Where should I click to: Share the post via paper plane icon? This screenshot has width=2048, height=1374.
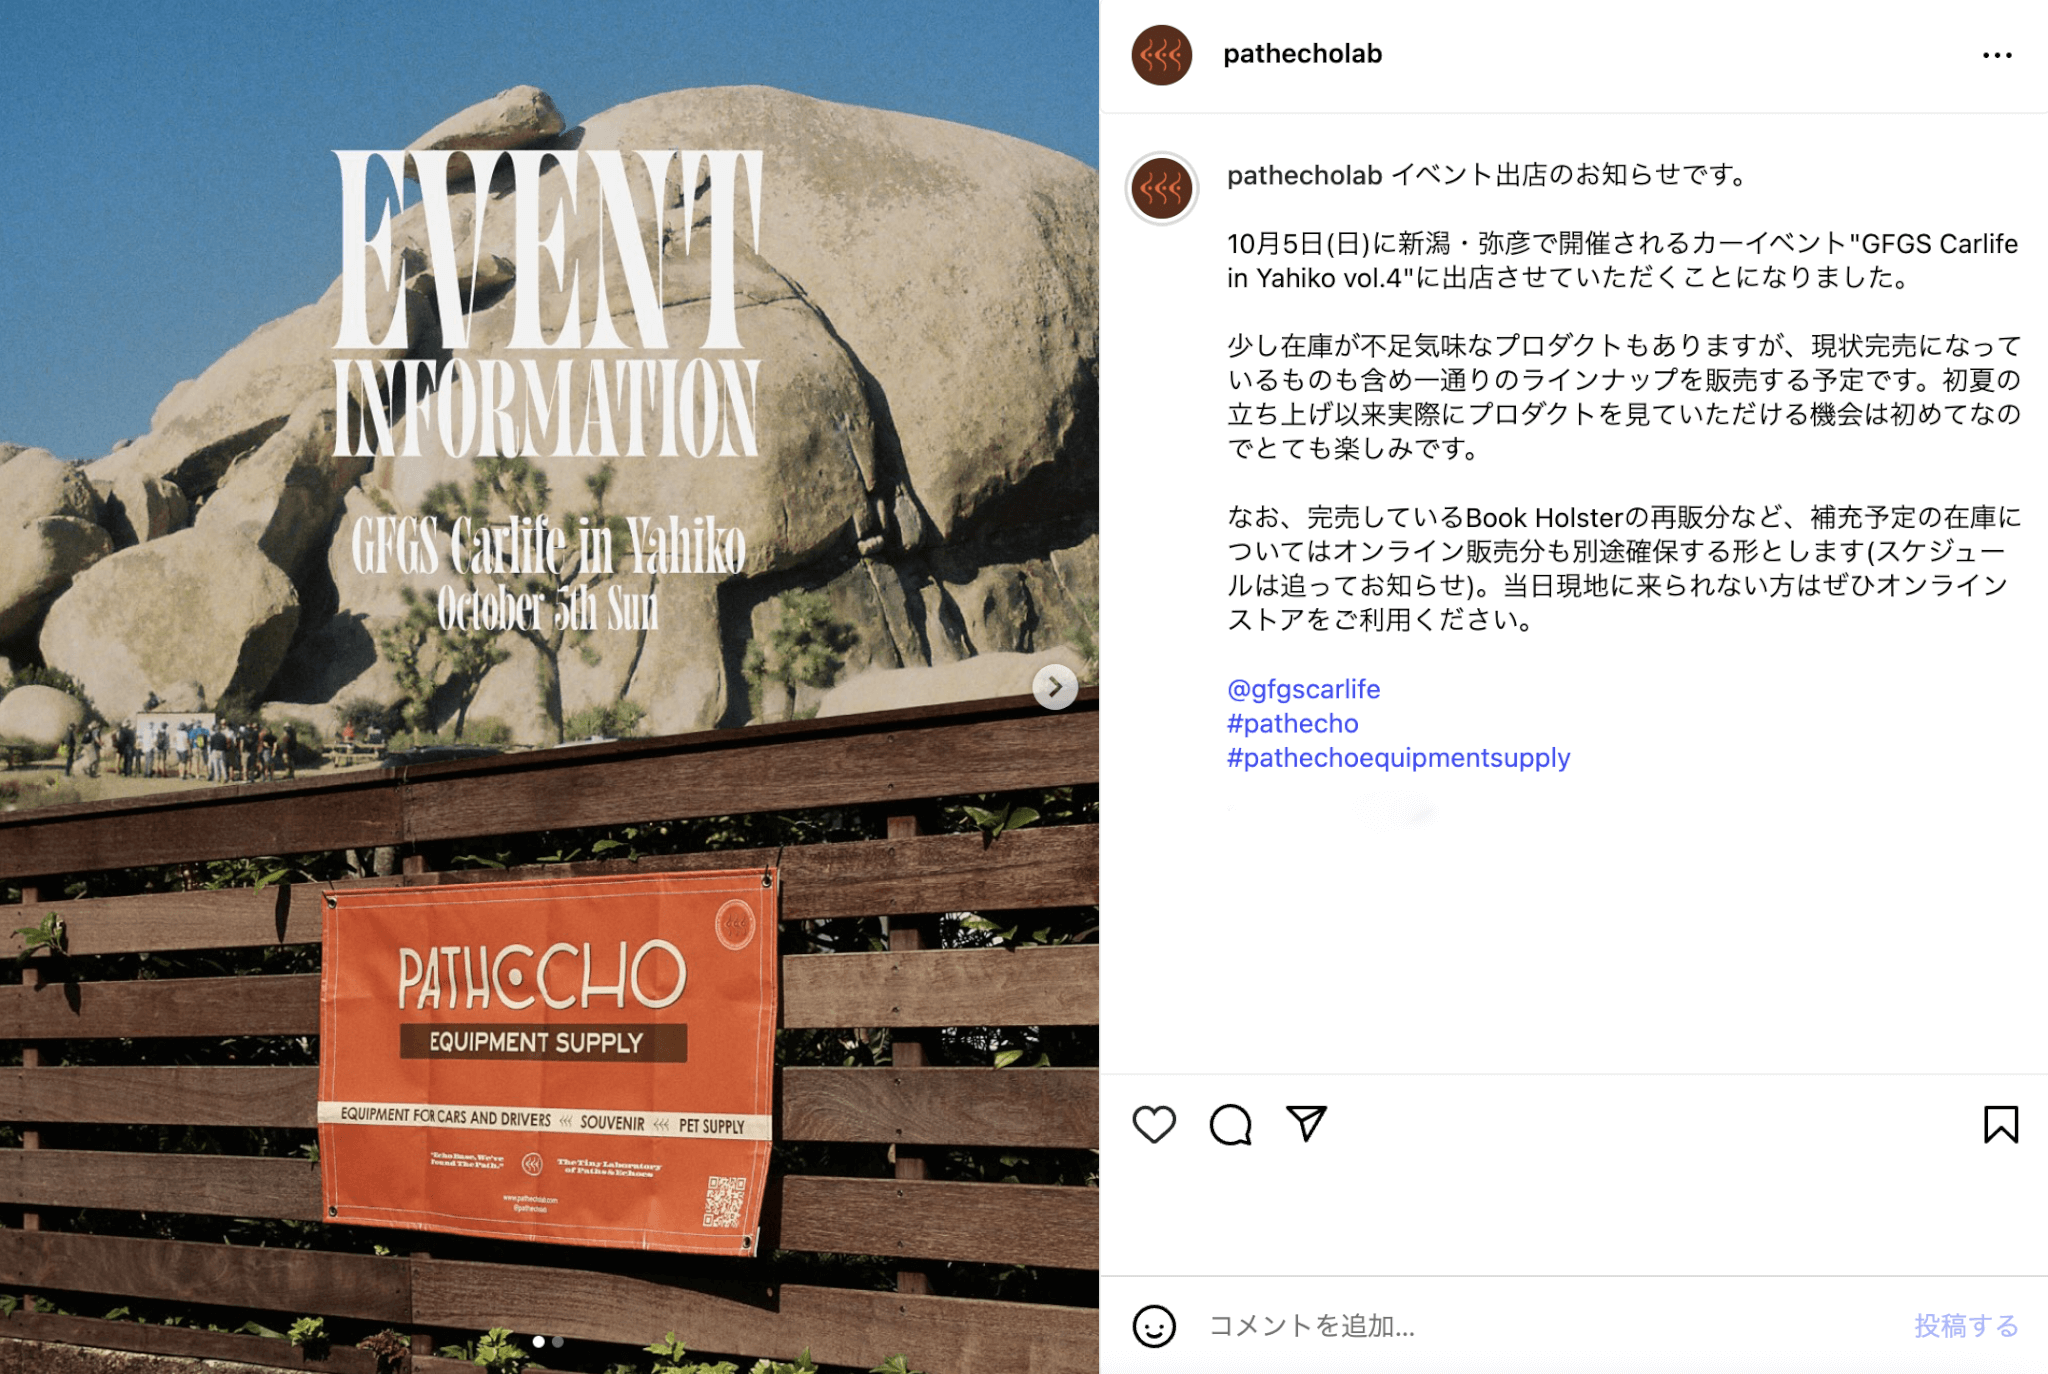click(1306, 1123)
